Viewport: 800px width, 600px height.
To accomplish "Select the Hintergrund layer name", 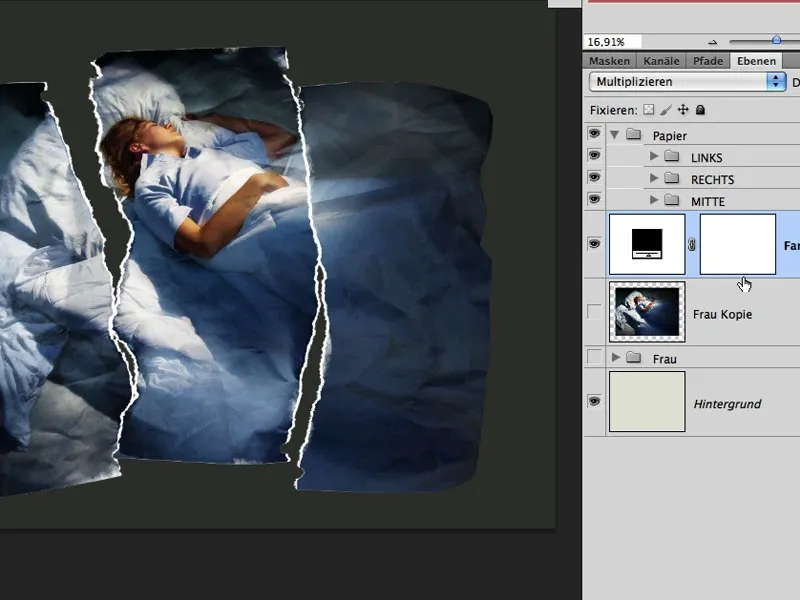I will tap(727, 404).
